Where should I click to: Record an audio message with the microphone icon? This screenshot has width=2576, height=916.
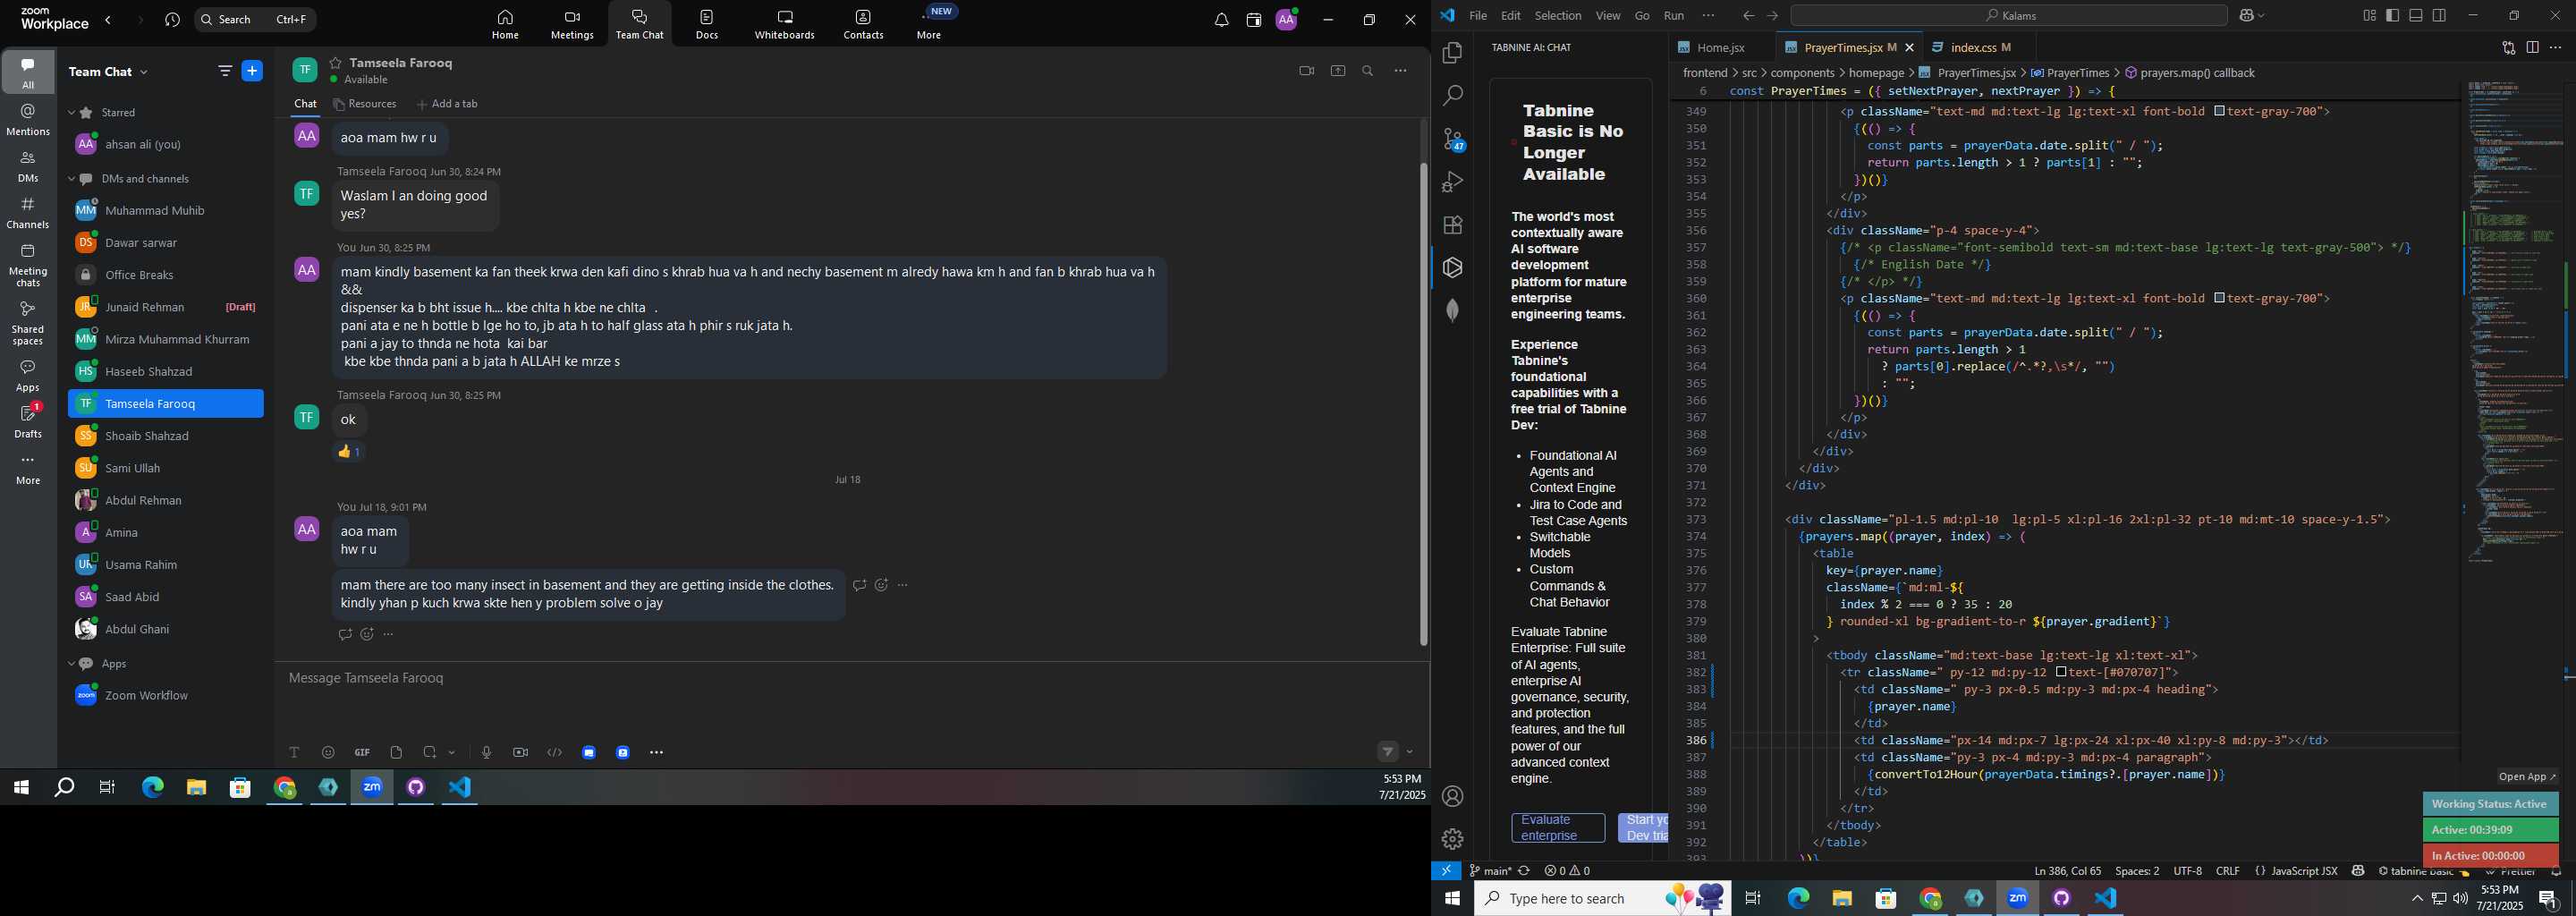point(486,752)
